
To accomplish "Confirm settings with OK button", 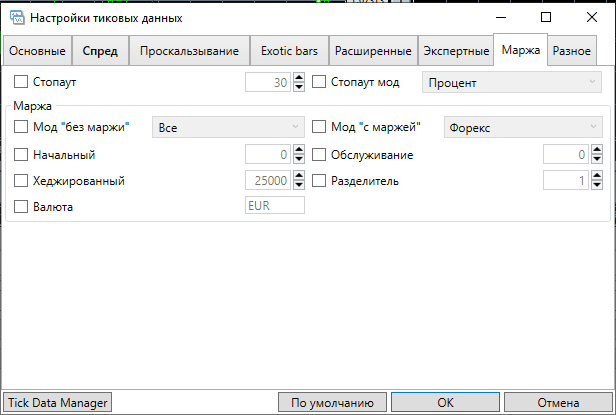I will tap(446, 402).
